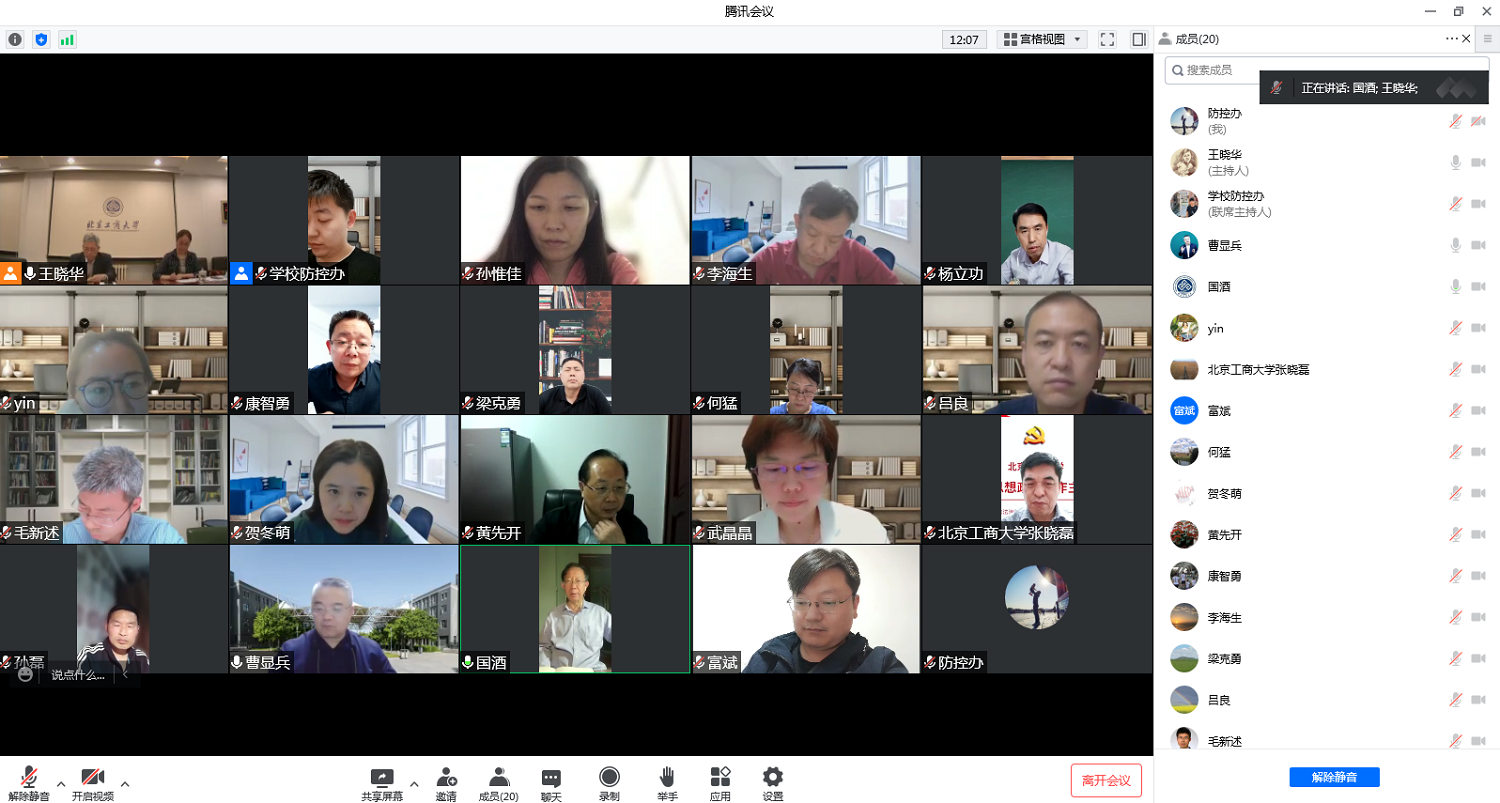Expand the 宫格视图 layout dropdown
The image size is (1500, 803).
(x=1077, y=40)
